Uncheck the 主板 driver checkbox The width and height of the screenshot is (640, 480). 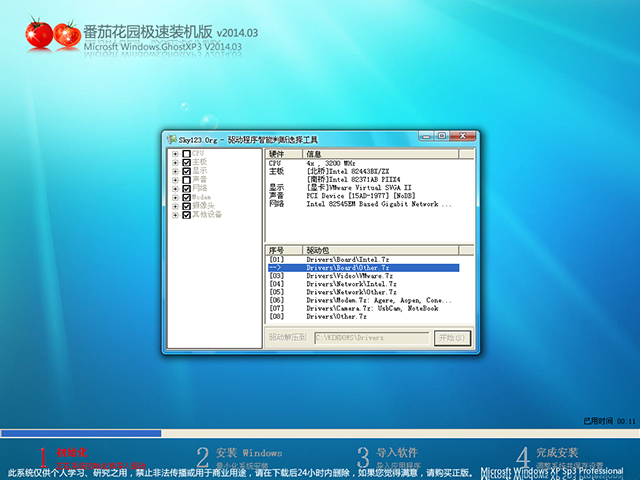click(x=186, y=162)
